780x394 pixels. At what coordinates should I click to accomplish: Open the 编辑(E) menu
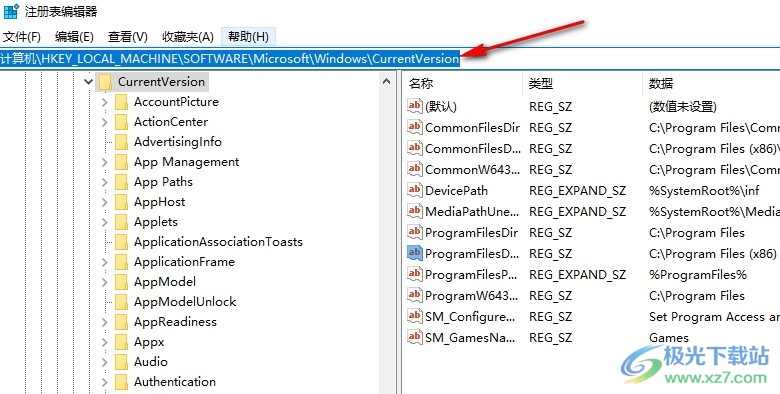pos(74,37)
